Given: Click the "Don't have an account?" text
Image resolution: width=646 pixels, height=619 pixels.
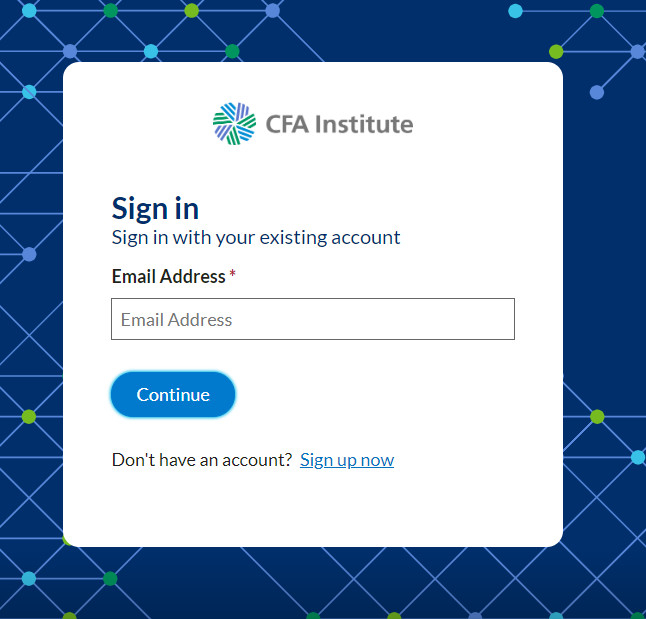Looking at the screenshot, I should click(x=202, y=460).
